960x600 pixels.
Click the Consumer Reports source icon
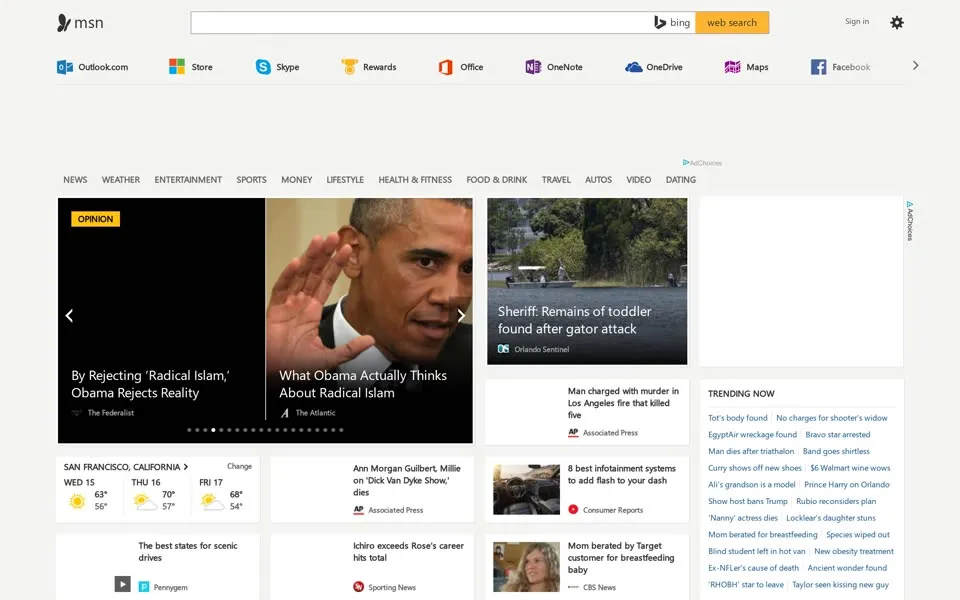coord(573,509)
